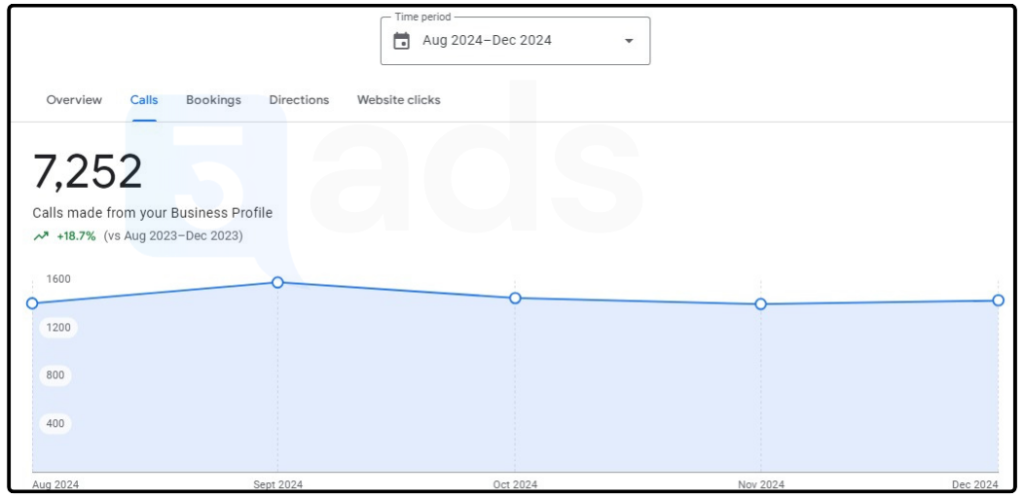Open the Website clicks tab
The width and height of the screenshot is (1024, 497).
398,100
